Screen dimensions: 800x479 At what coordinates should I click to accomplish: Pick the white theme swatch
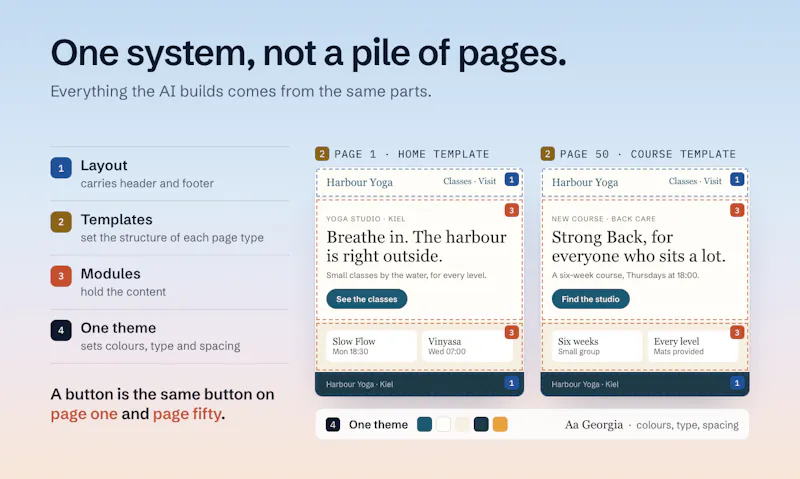443,424
